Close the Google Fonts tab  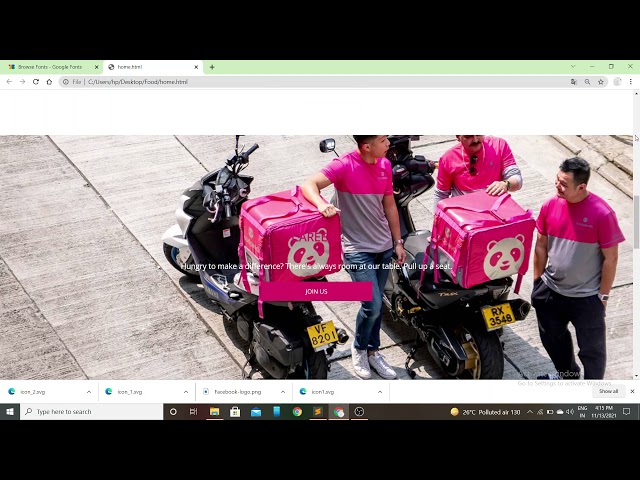(x=96, y=67)
